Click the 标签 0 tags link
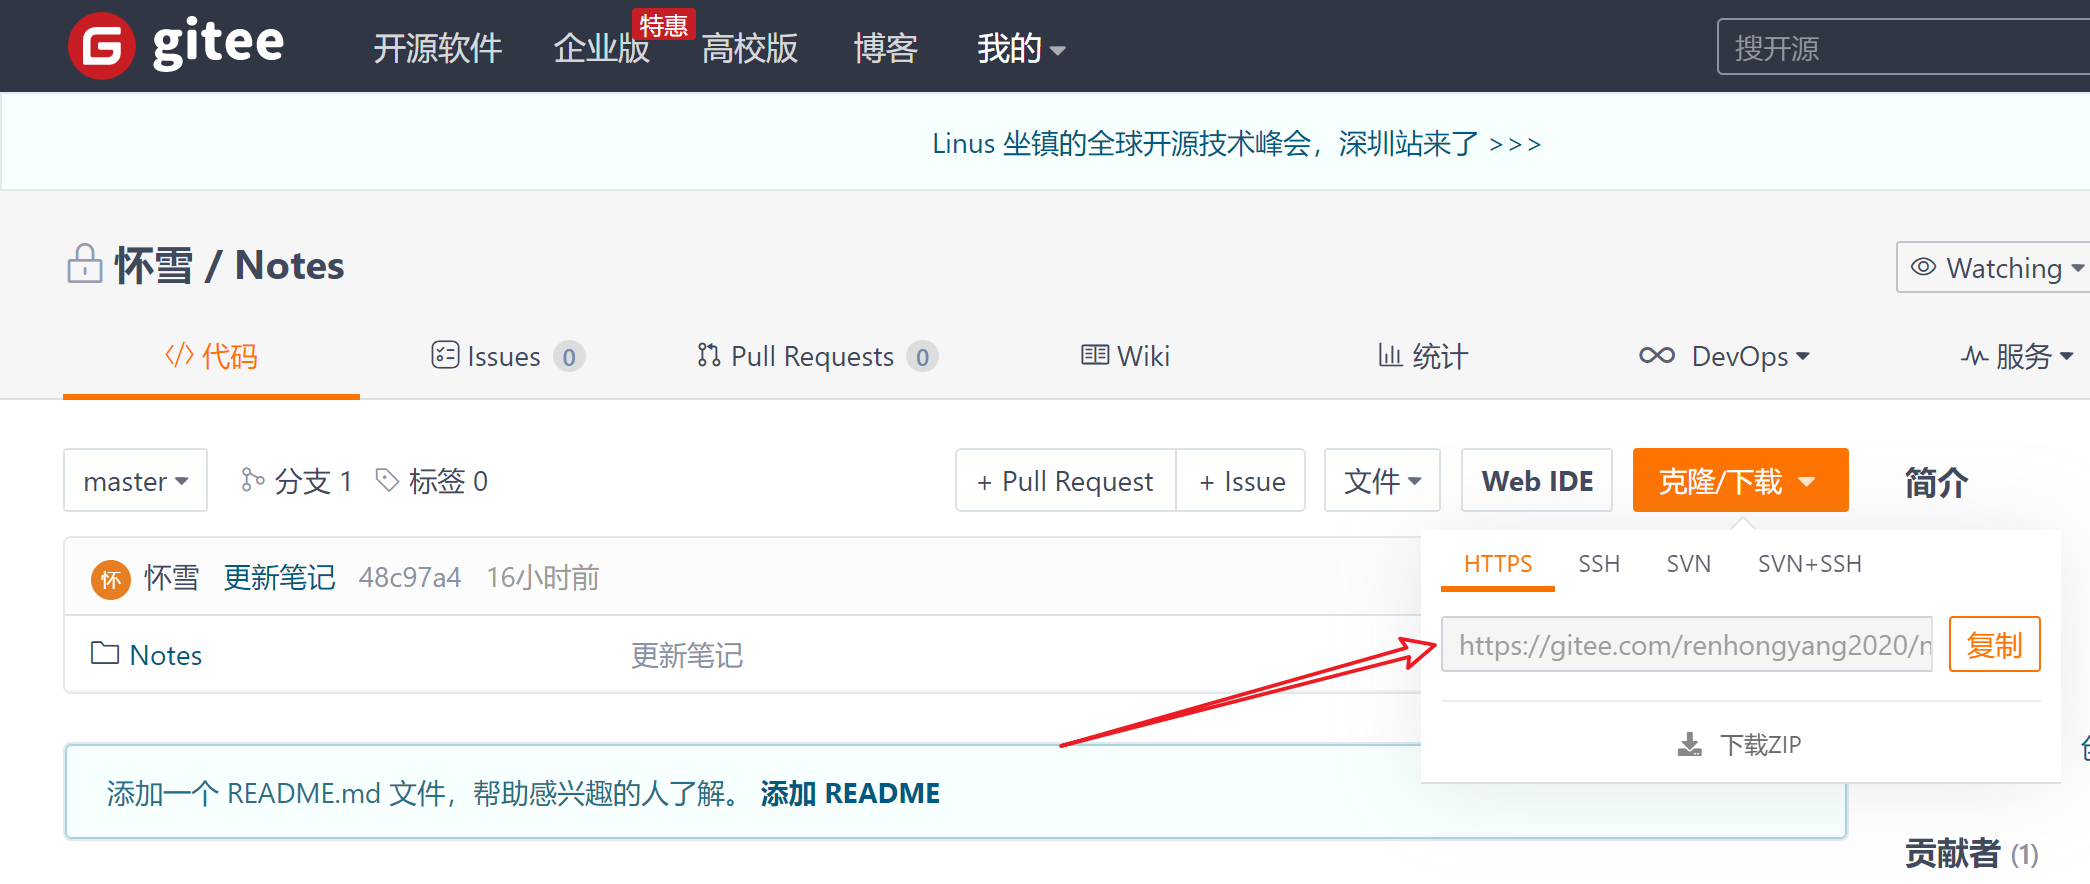Screen dimensions: 2090x884 432,481
